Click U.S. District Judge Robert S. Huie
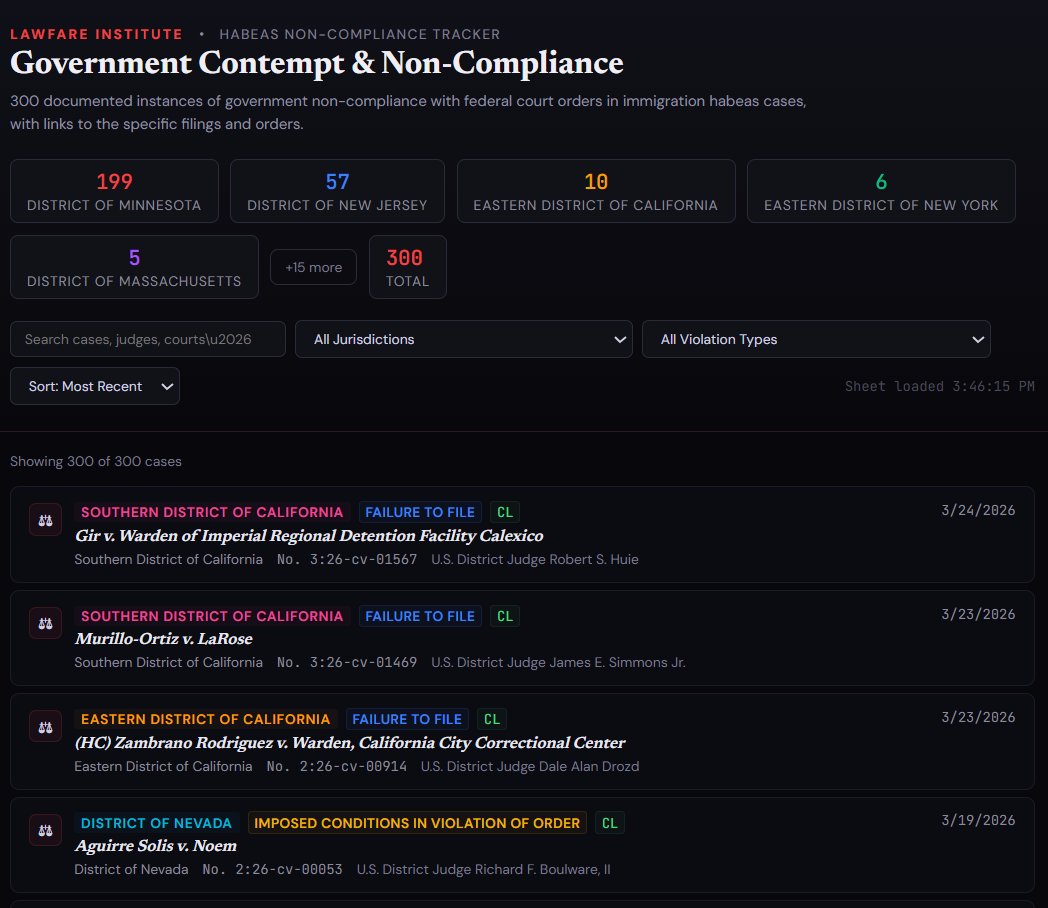This screenshot has height=908, width=1048. click(535, 559)
